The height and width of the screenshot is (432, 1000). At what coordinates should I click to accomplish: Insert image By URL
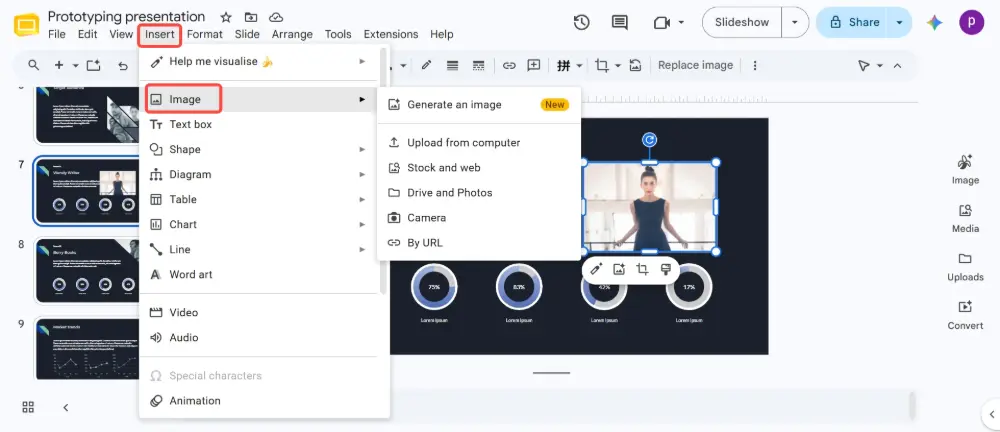click(x=479, y=242)
